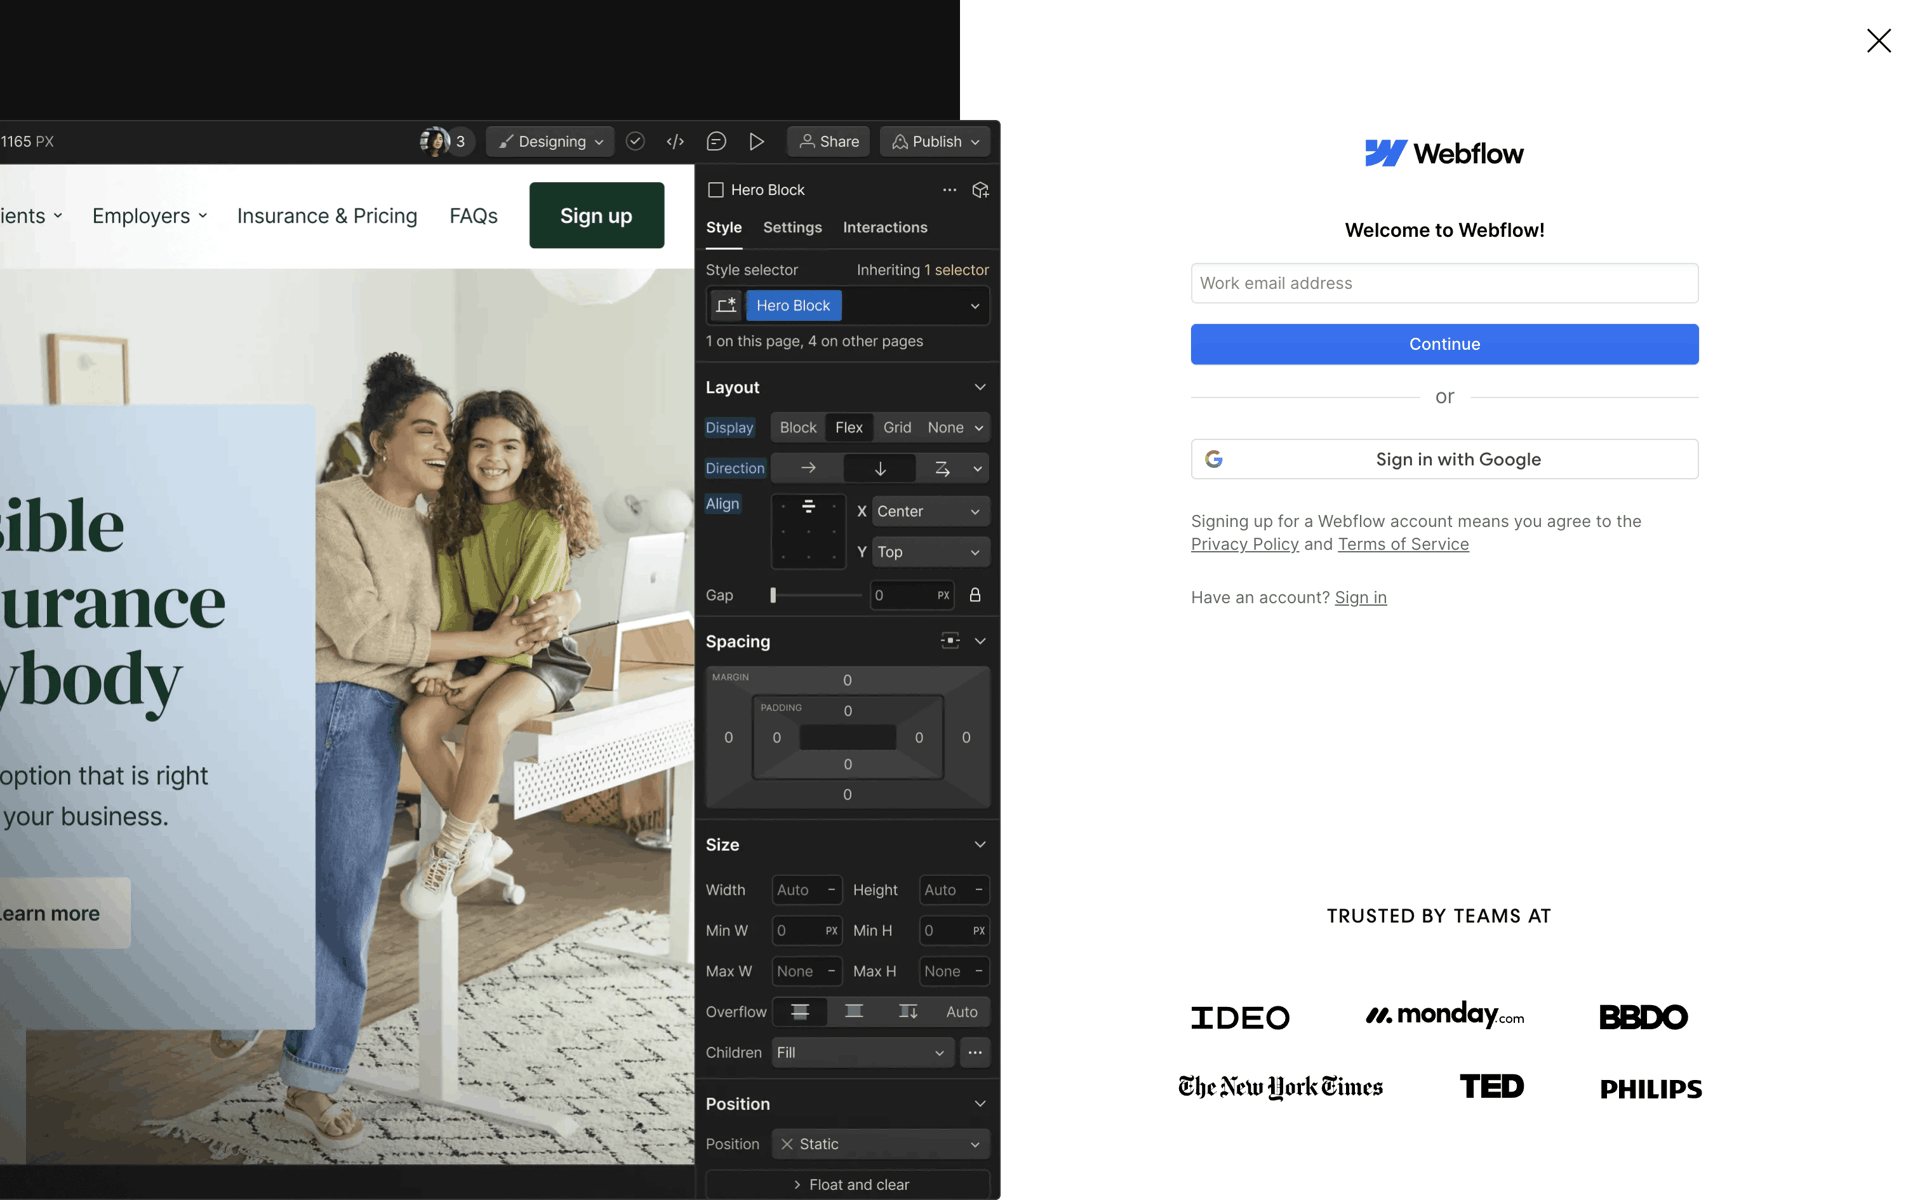Open the Position Static dropdown
Screen dimensions: 1920x1200
pyautogui.click(x=880, y=1144)
